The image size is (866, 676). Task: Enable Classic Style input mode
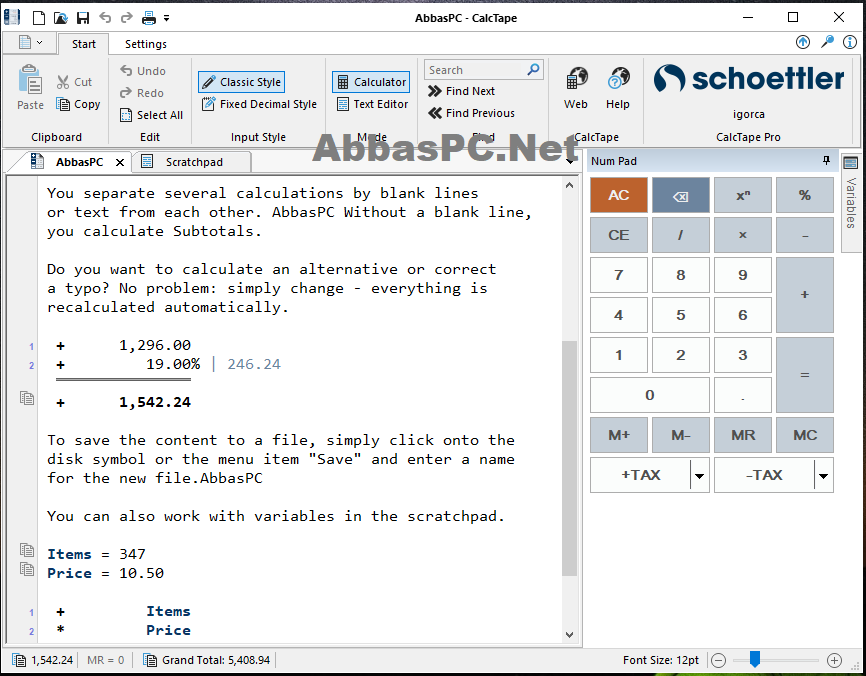pos(241,82)
